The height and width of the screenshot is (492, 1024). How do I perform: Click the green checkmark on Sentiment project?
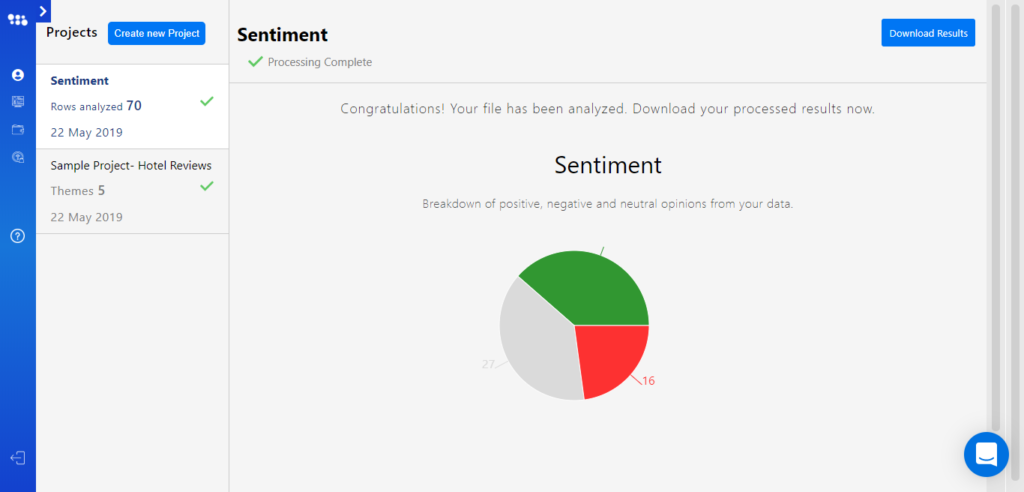coord(207,101)
